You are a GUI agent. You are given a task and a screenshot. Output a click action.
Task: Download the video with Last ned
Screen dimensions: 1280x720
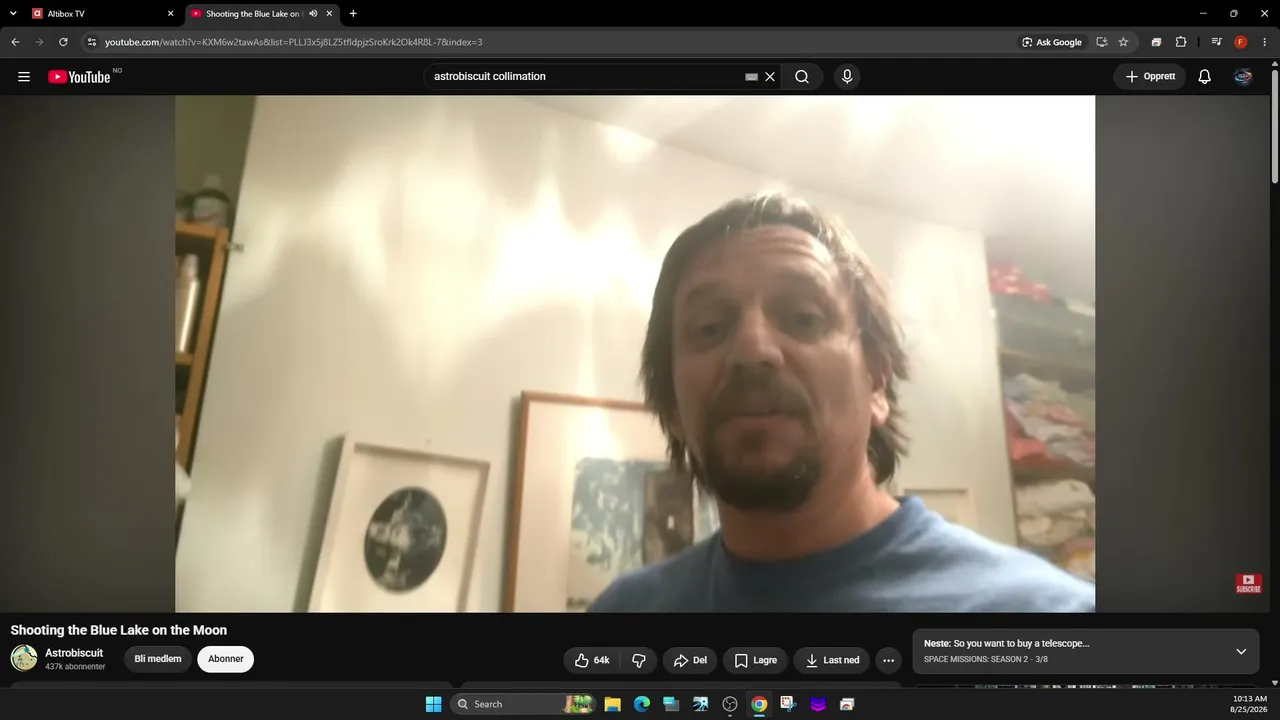point(832,660)
